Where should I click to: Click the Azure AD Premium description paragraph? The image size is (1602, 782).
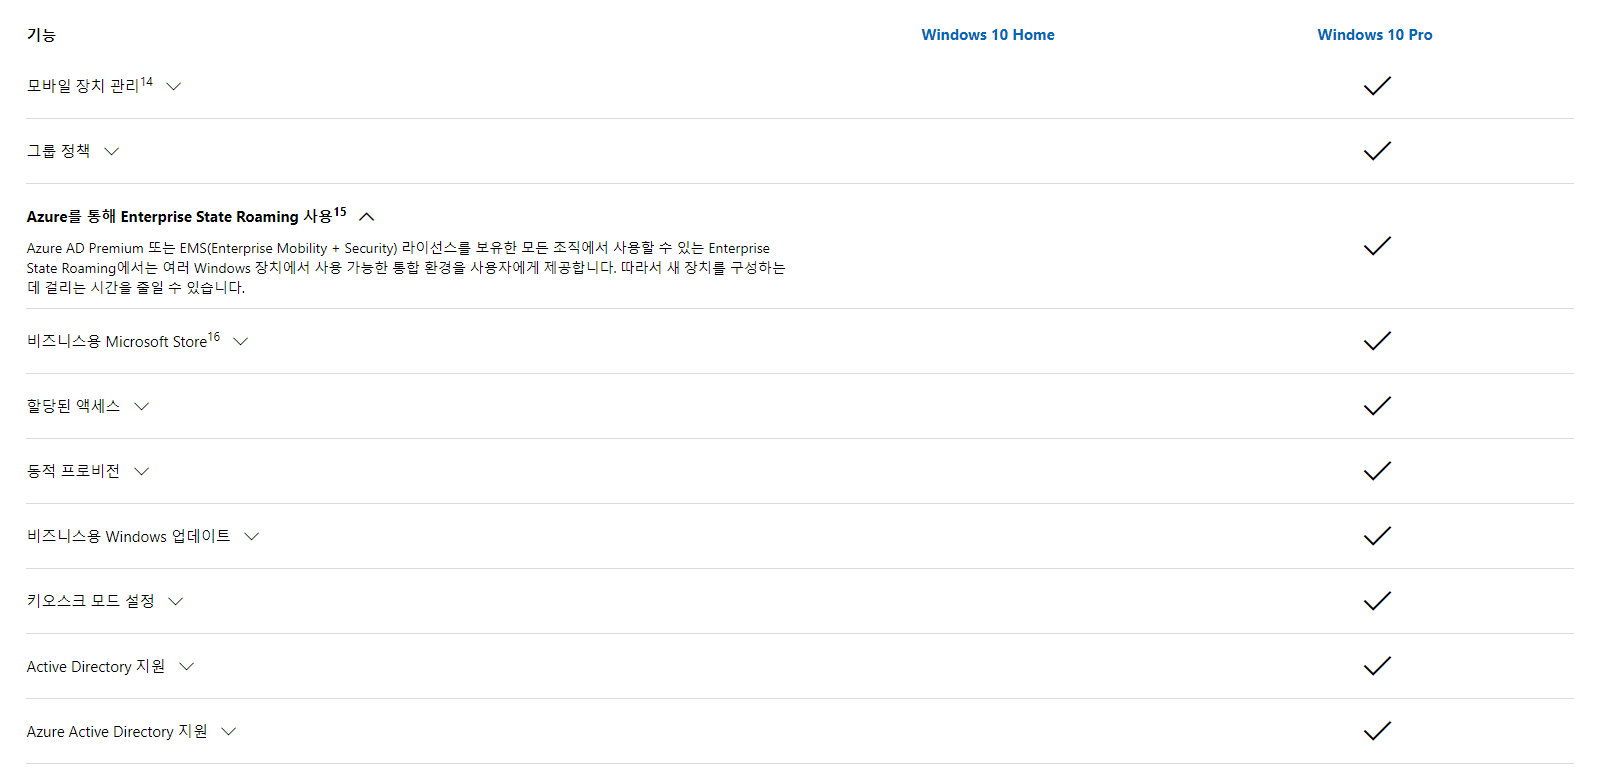coord(406,268)
